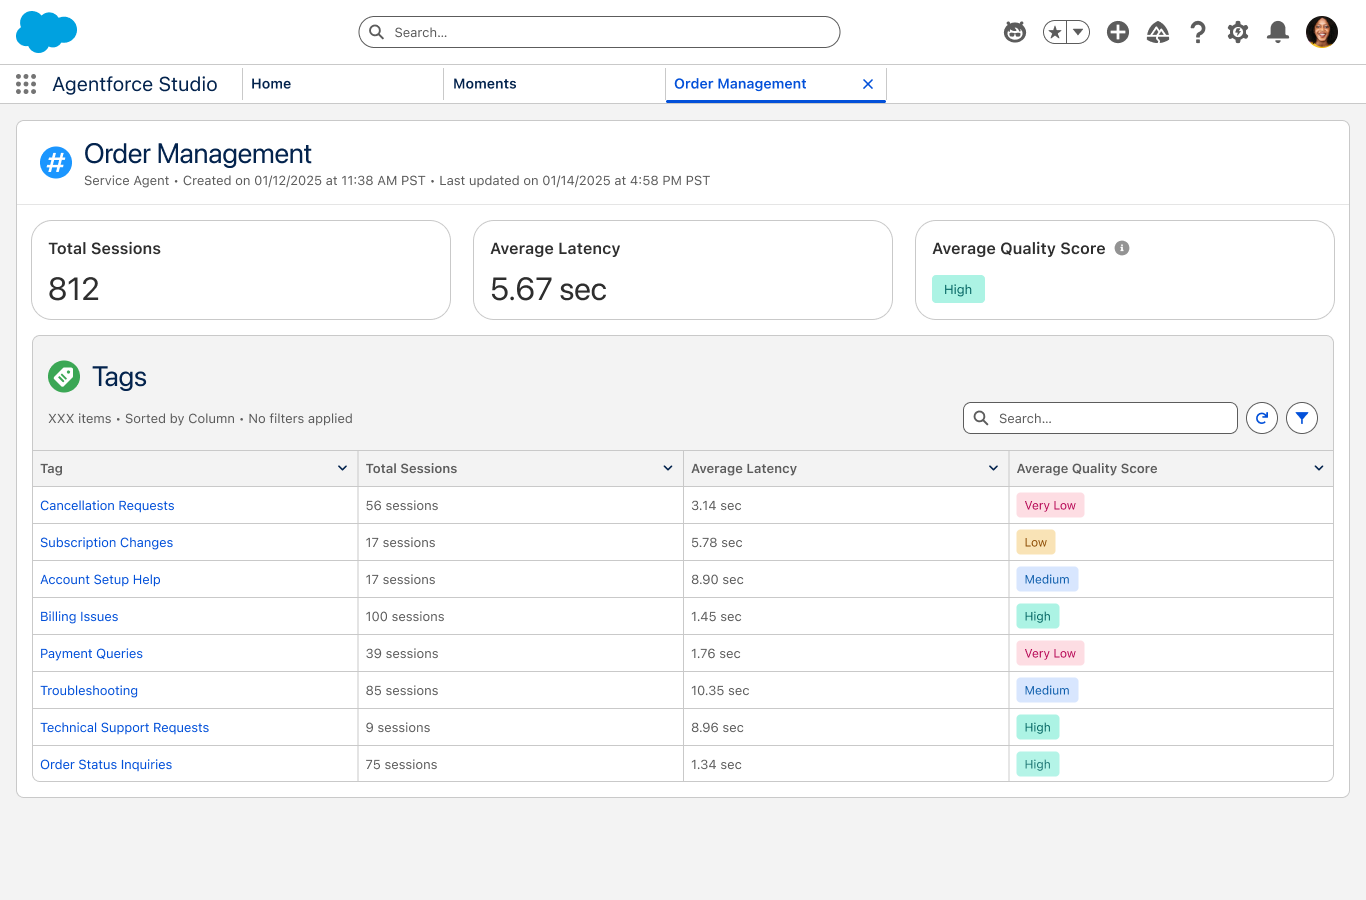Open the Tags filter panel
The width and height of the screenshot is (1366, 900).
1302,418
